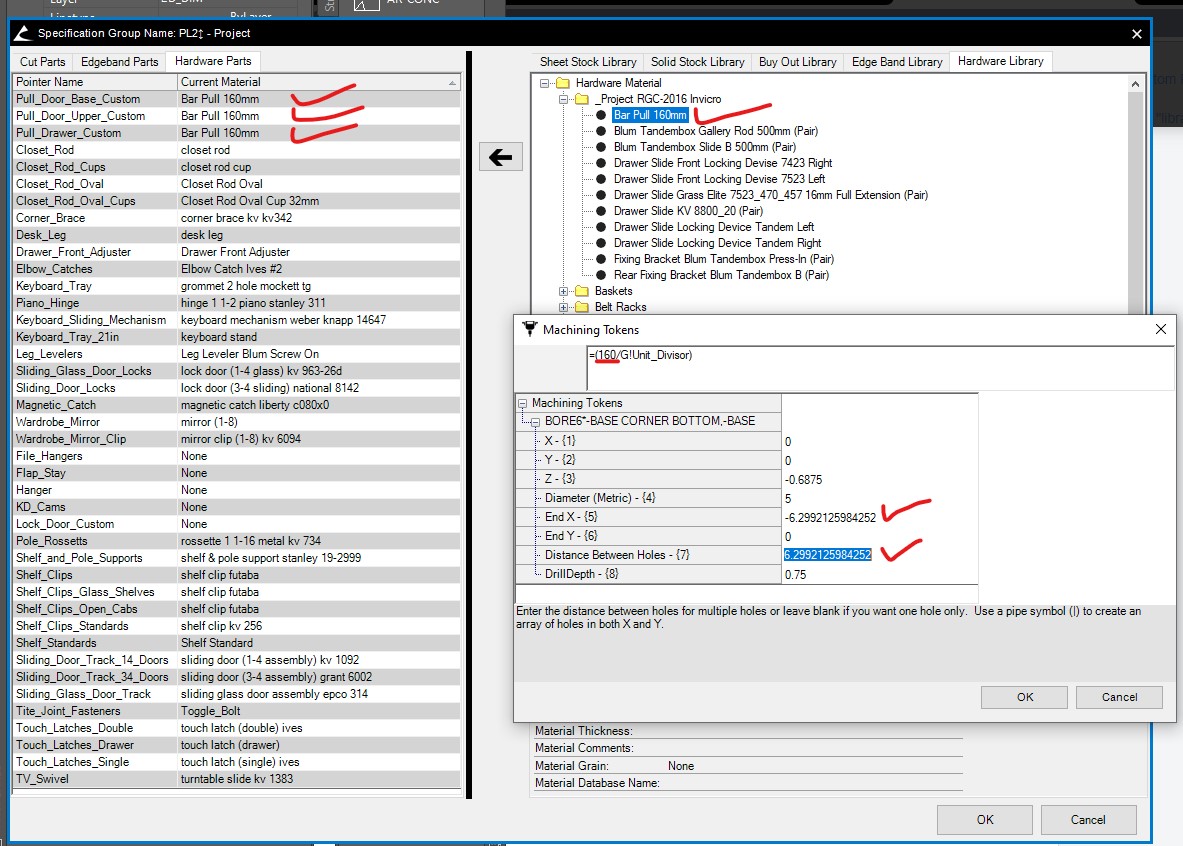This screenshot has height=846, width=1183.
Task: Click the Diameter (Metric) value cell
Action: pyautogui.click(x=880, y=498)
